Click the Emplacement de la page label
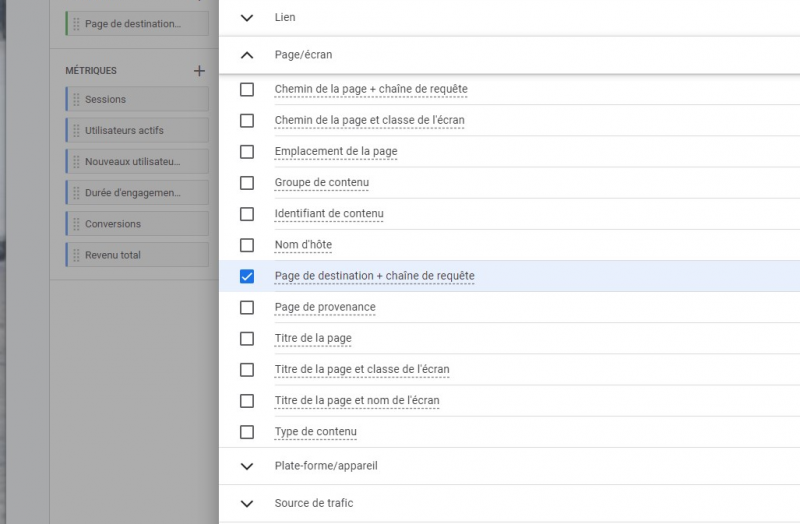The height and width of the screenshot is (524, 800). tap(336, 152)
